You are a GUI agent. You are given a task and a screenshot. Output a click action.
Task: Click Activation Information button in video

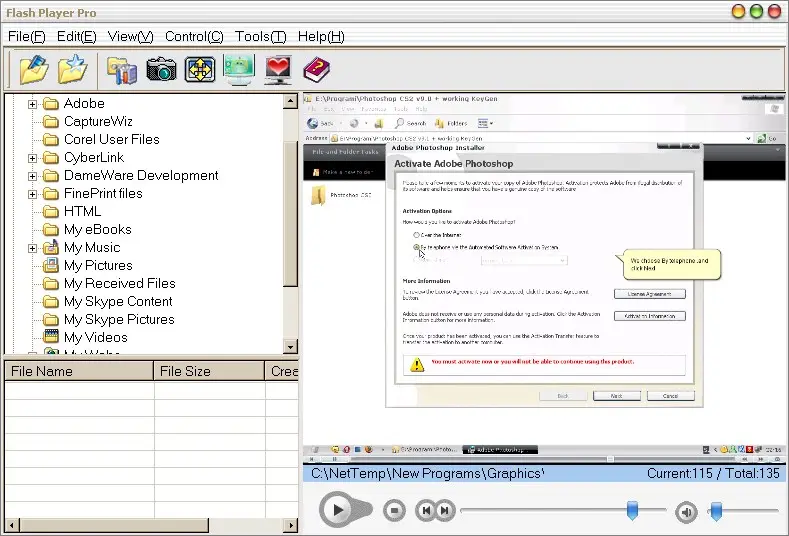point(650,316)
